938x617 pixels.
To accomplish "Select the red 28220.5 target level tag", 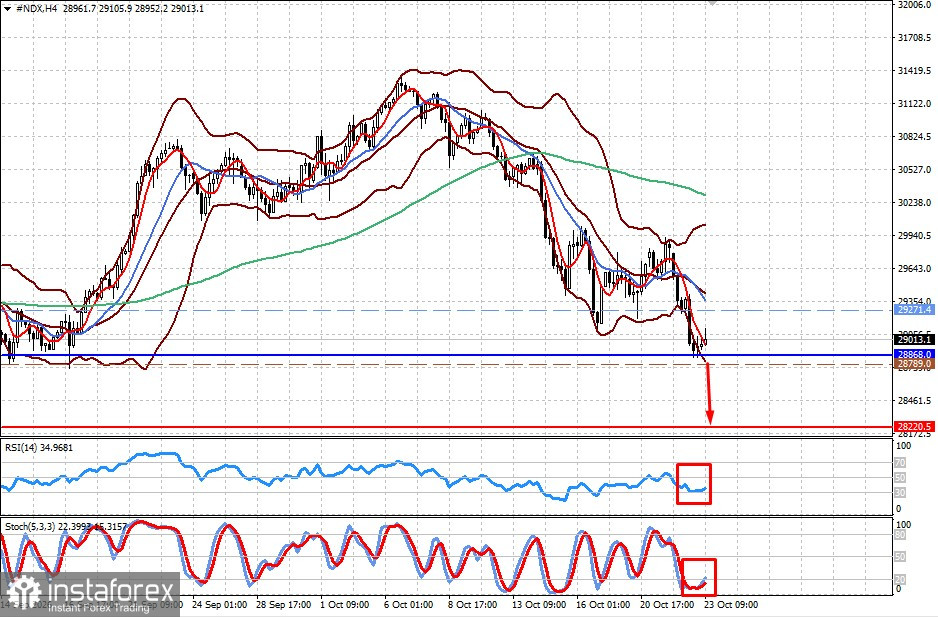I will coord(915,427).
